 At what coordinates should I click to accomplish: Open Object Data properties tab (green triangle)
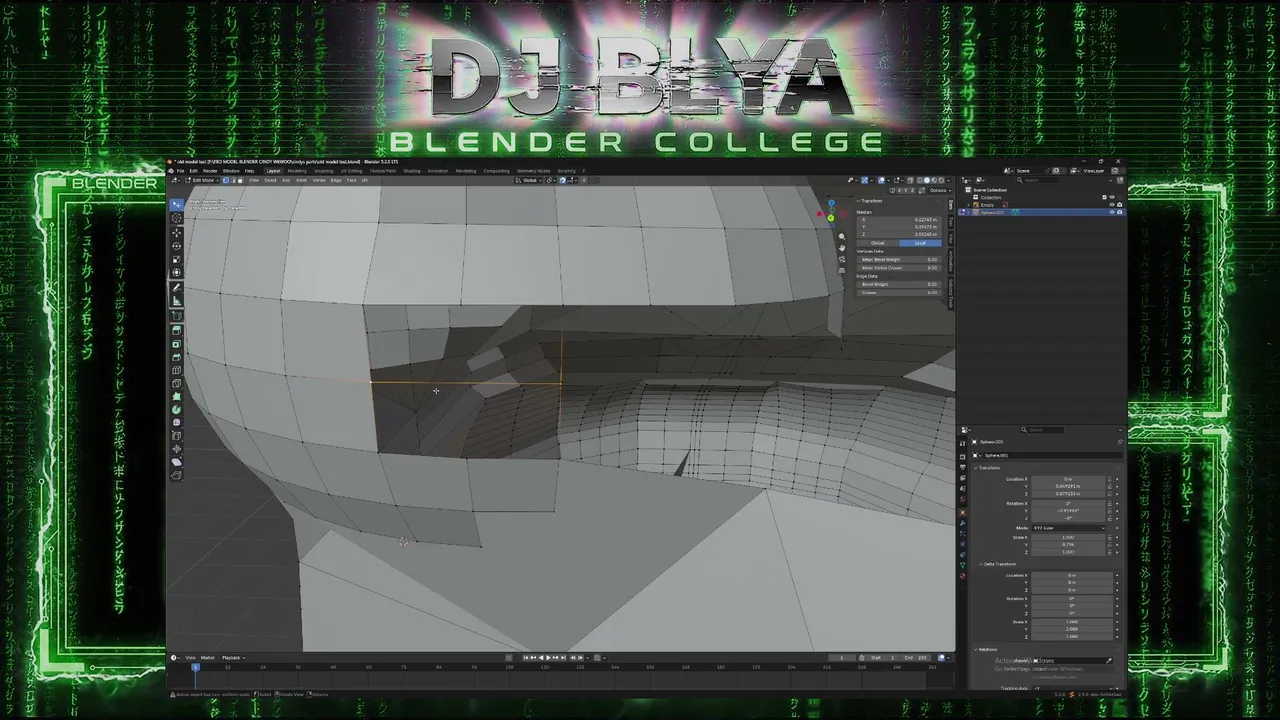click(963, 565)
